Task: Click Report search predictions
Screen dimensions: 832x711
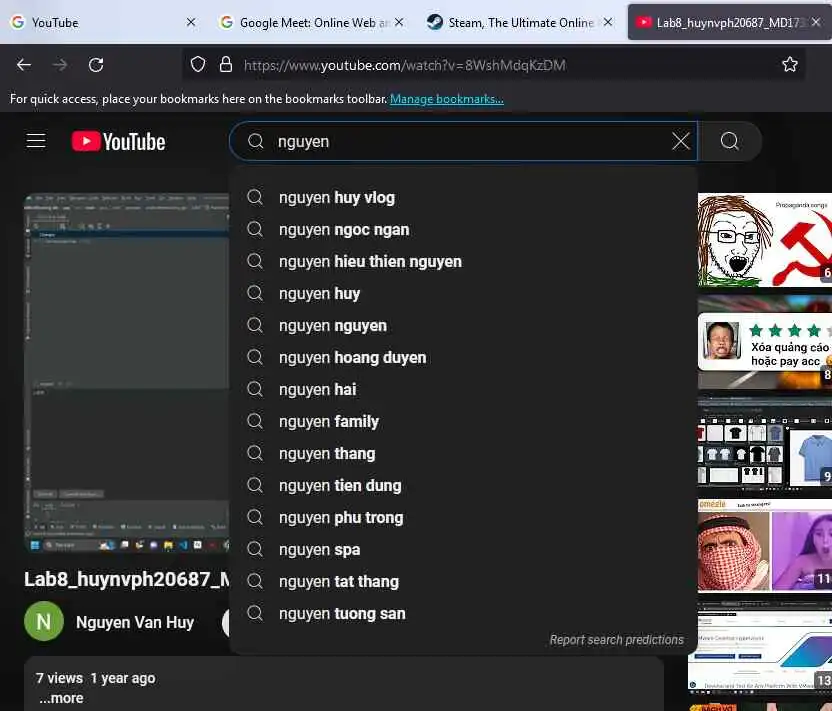Action: click(x=617, y=640)
